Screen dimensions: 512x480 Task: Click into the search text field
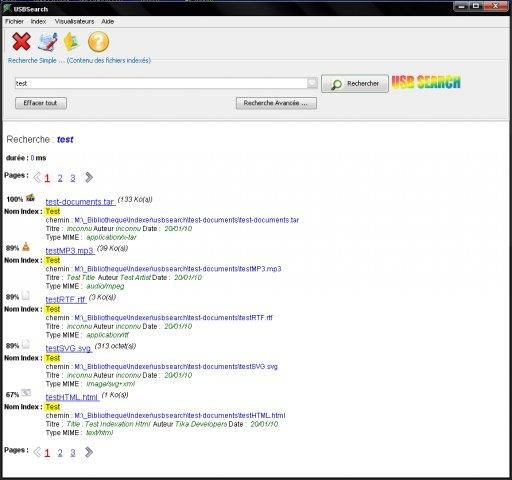(161, 83)
